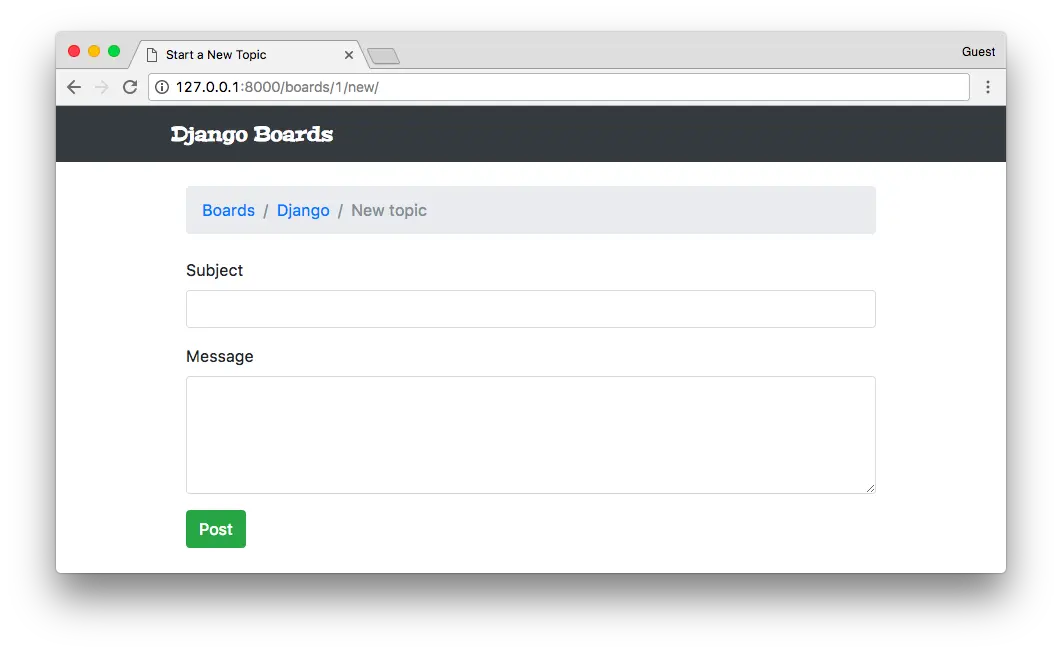Reload the page with the refresh icon
The width and height of the screenshot is (1062, 653).
(x=130, y=87)
